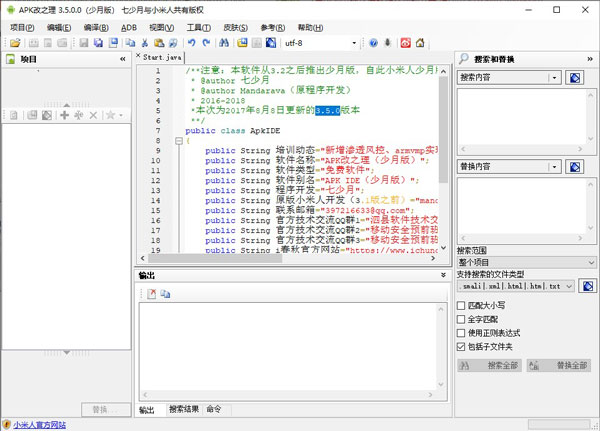Open the 小米人官方网站 link
This screenshot has width=600, height=431.
[39, 424]
